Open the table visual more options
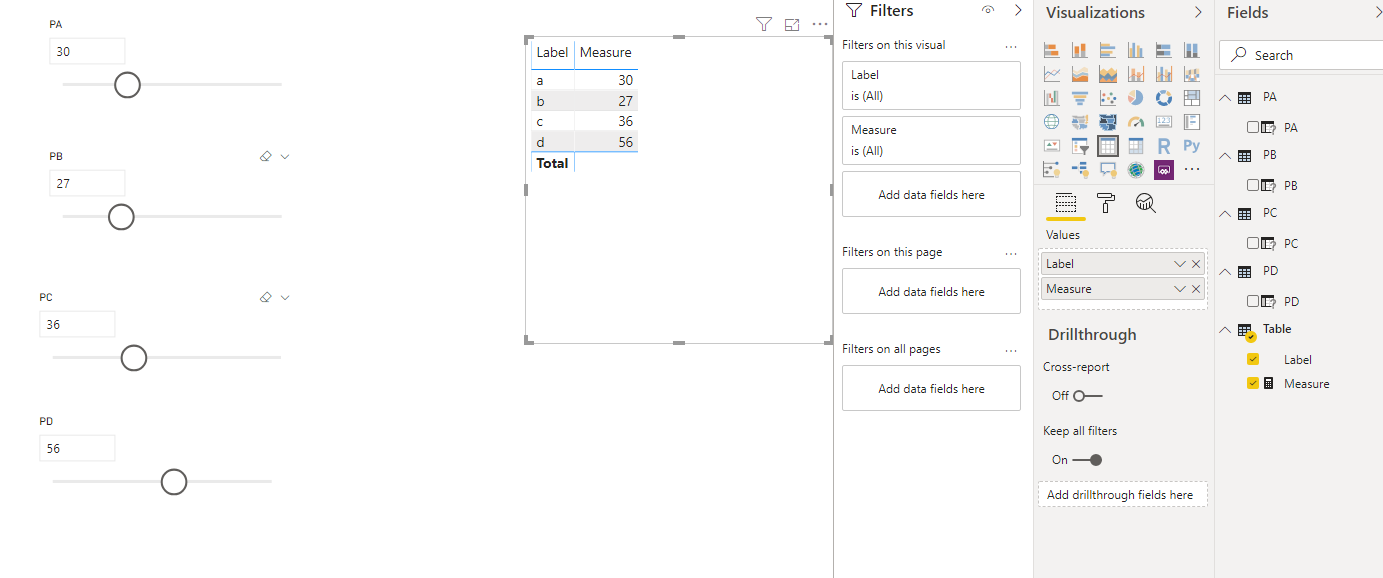 click(x=820, y=24)
